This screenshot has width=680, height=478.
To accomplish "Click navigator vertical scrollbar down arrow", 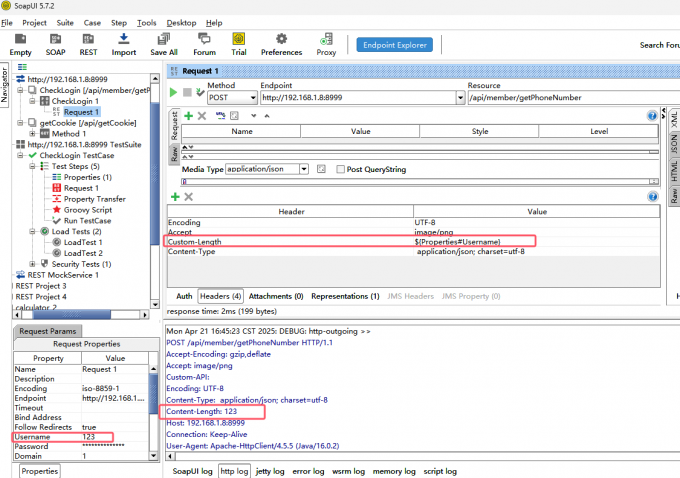I will tap(155, 304).
